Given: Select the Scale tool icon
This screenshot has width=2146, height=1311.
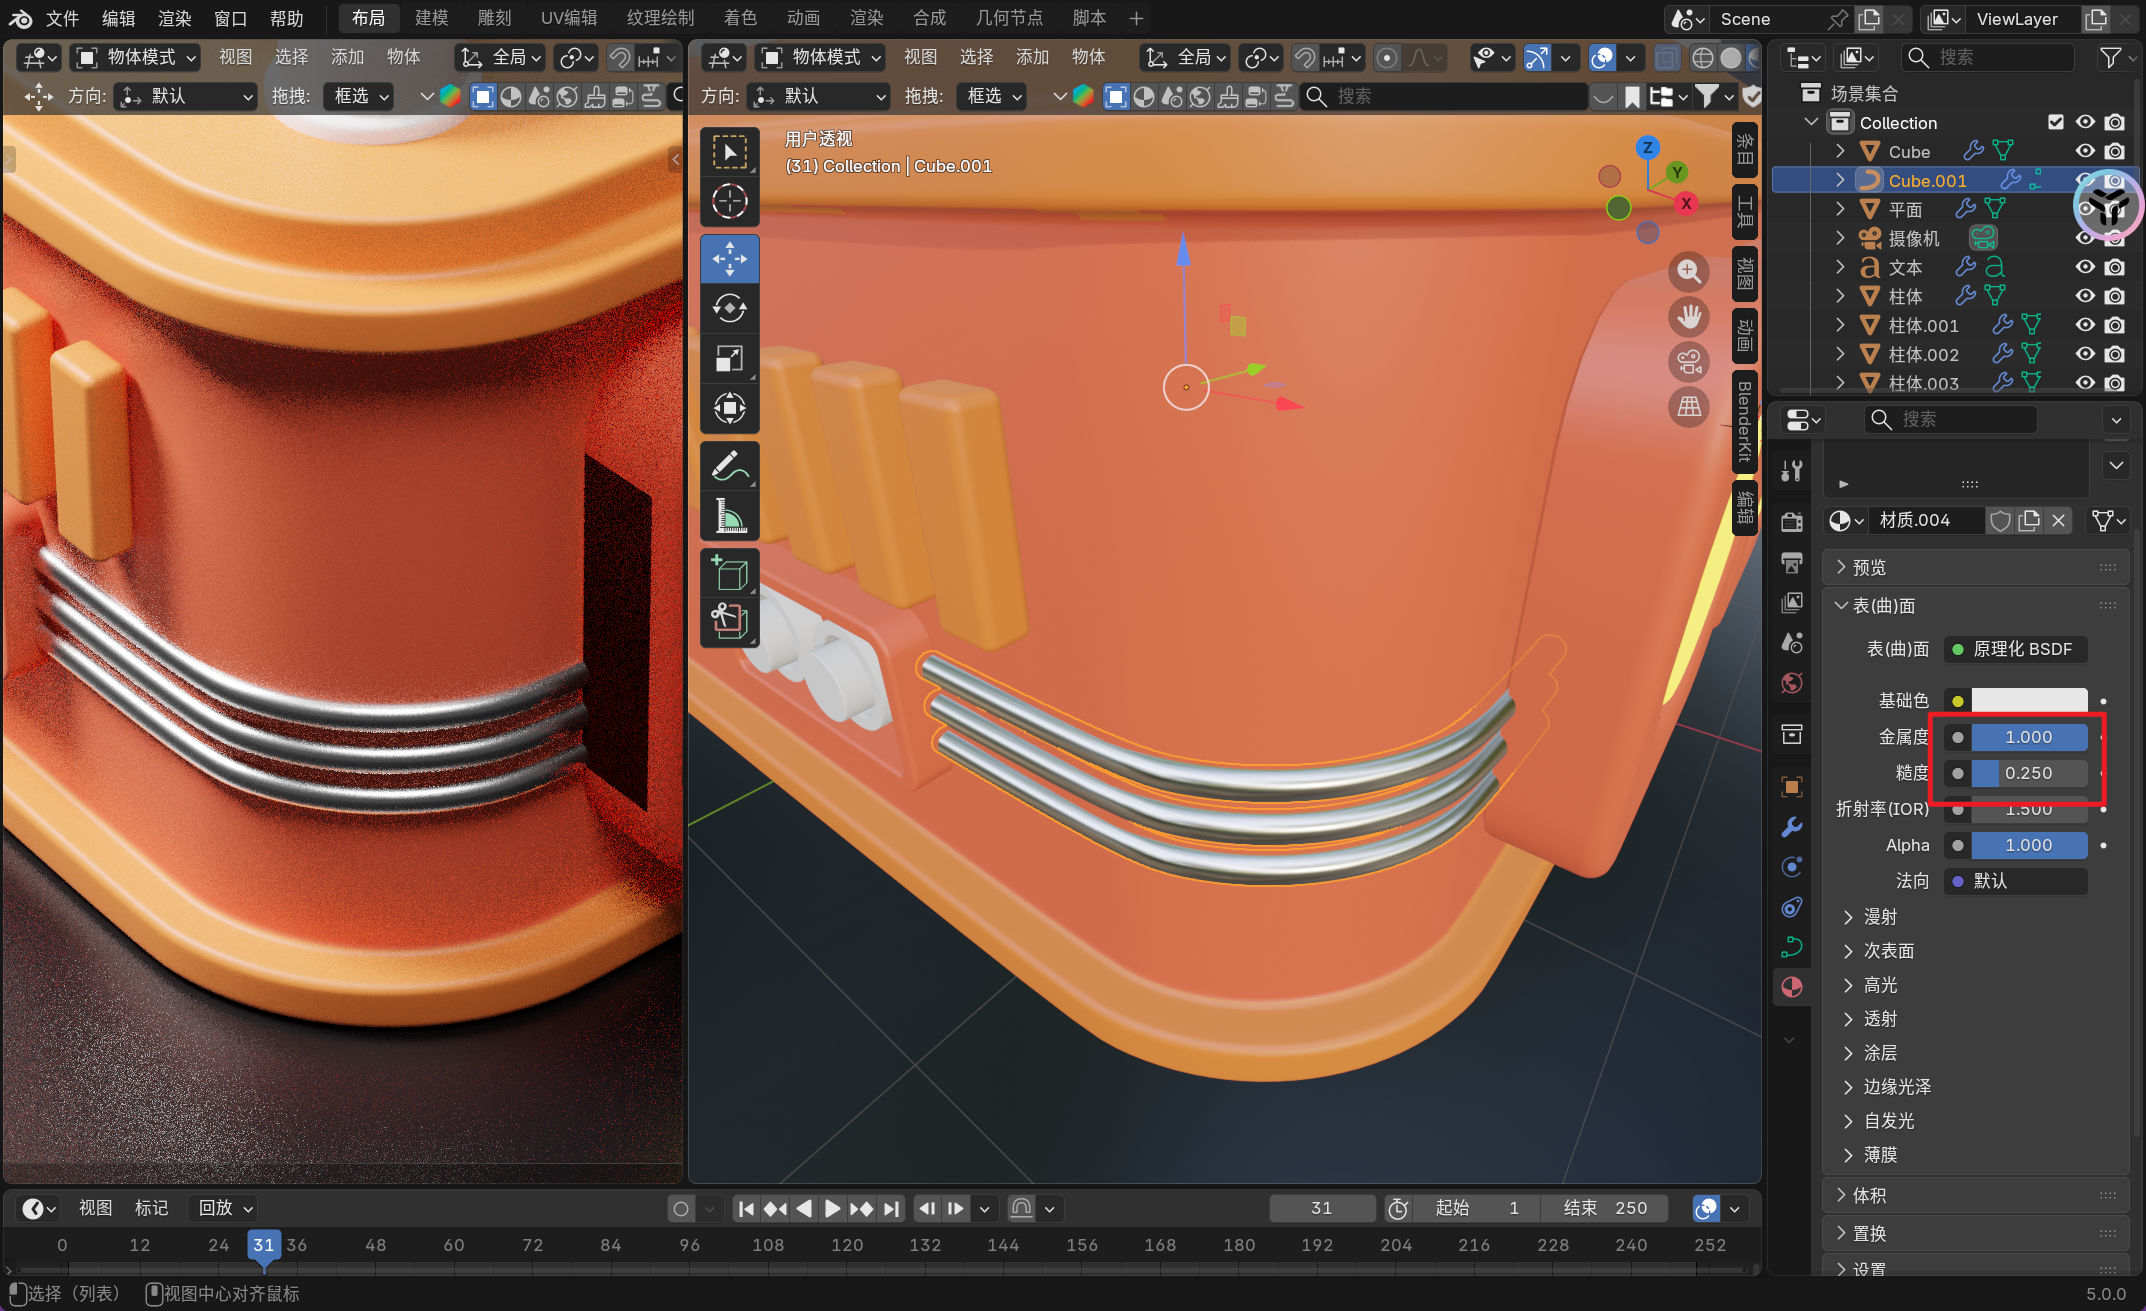Looking at the screenshot, I should [729, 358].
